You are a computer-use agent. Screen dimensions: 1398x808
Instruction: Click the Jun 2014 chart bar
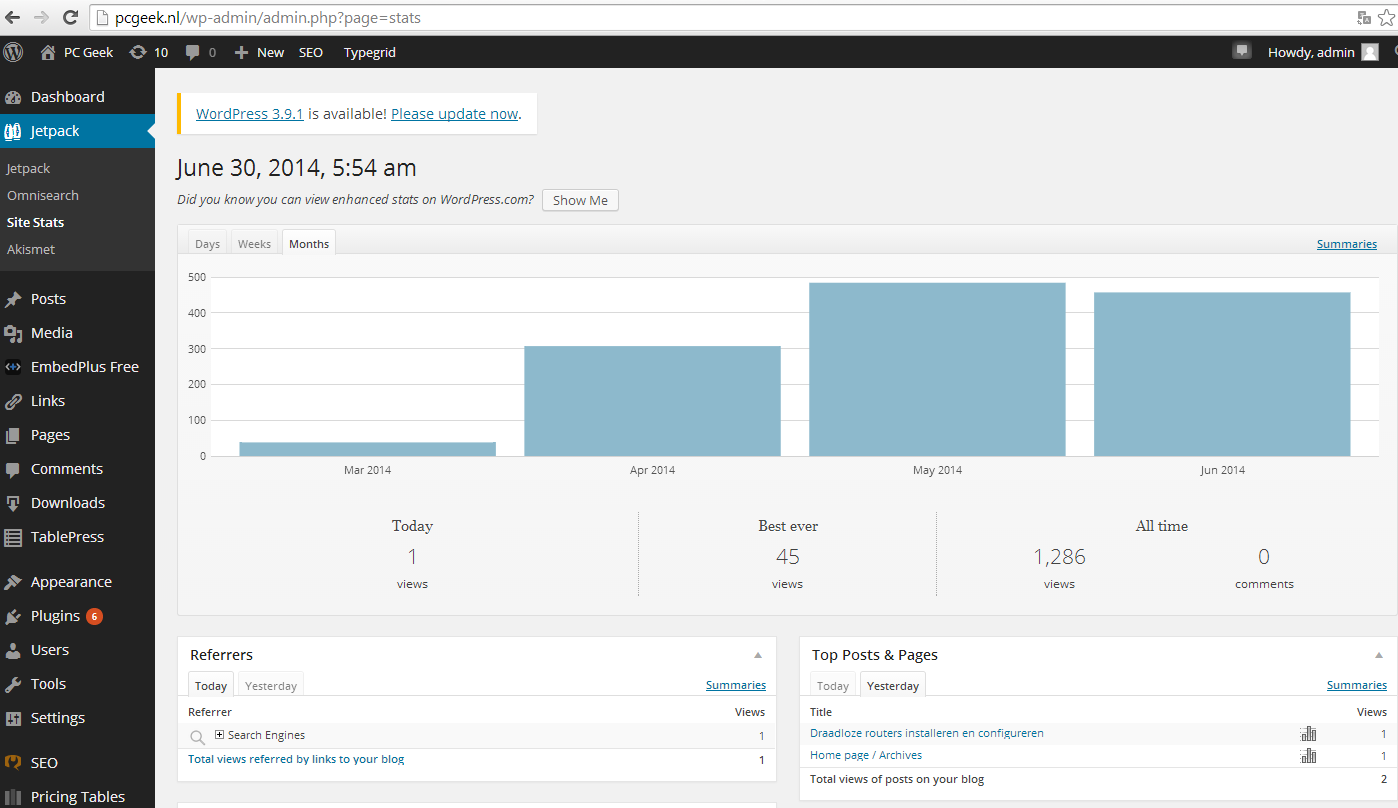pos(1222,374)
